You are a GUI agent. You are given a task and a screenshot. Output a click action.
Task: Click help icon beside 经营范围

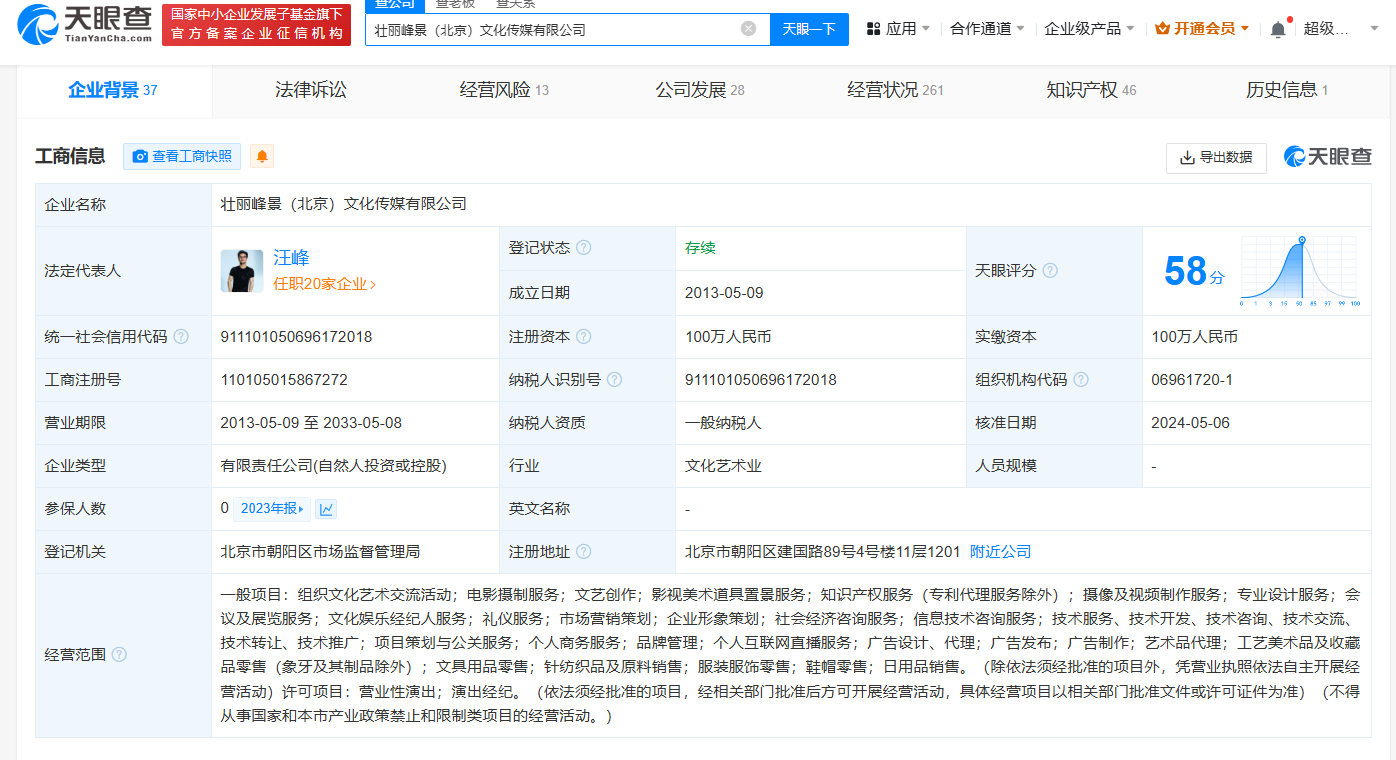pyautogui.click(x=119, y=655)
